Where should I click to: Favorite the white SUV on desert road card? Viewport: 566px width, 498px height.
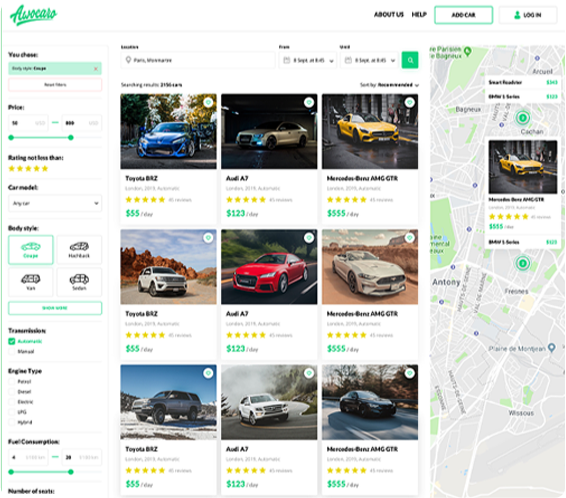coord(208,238)
